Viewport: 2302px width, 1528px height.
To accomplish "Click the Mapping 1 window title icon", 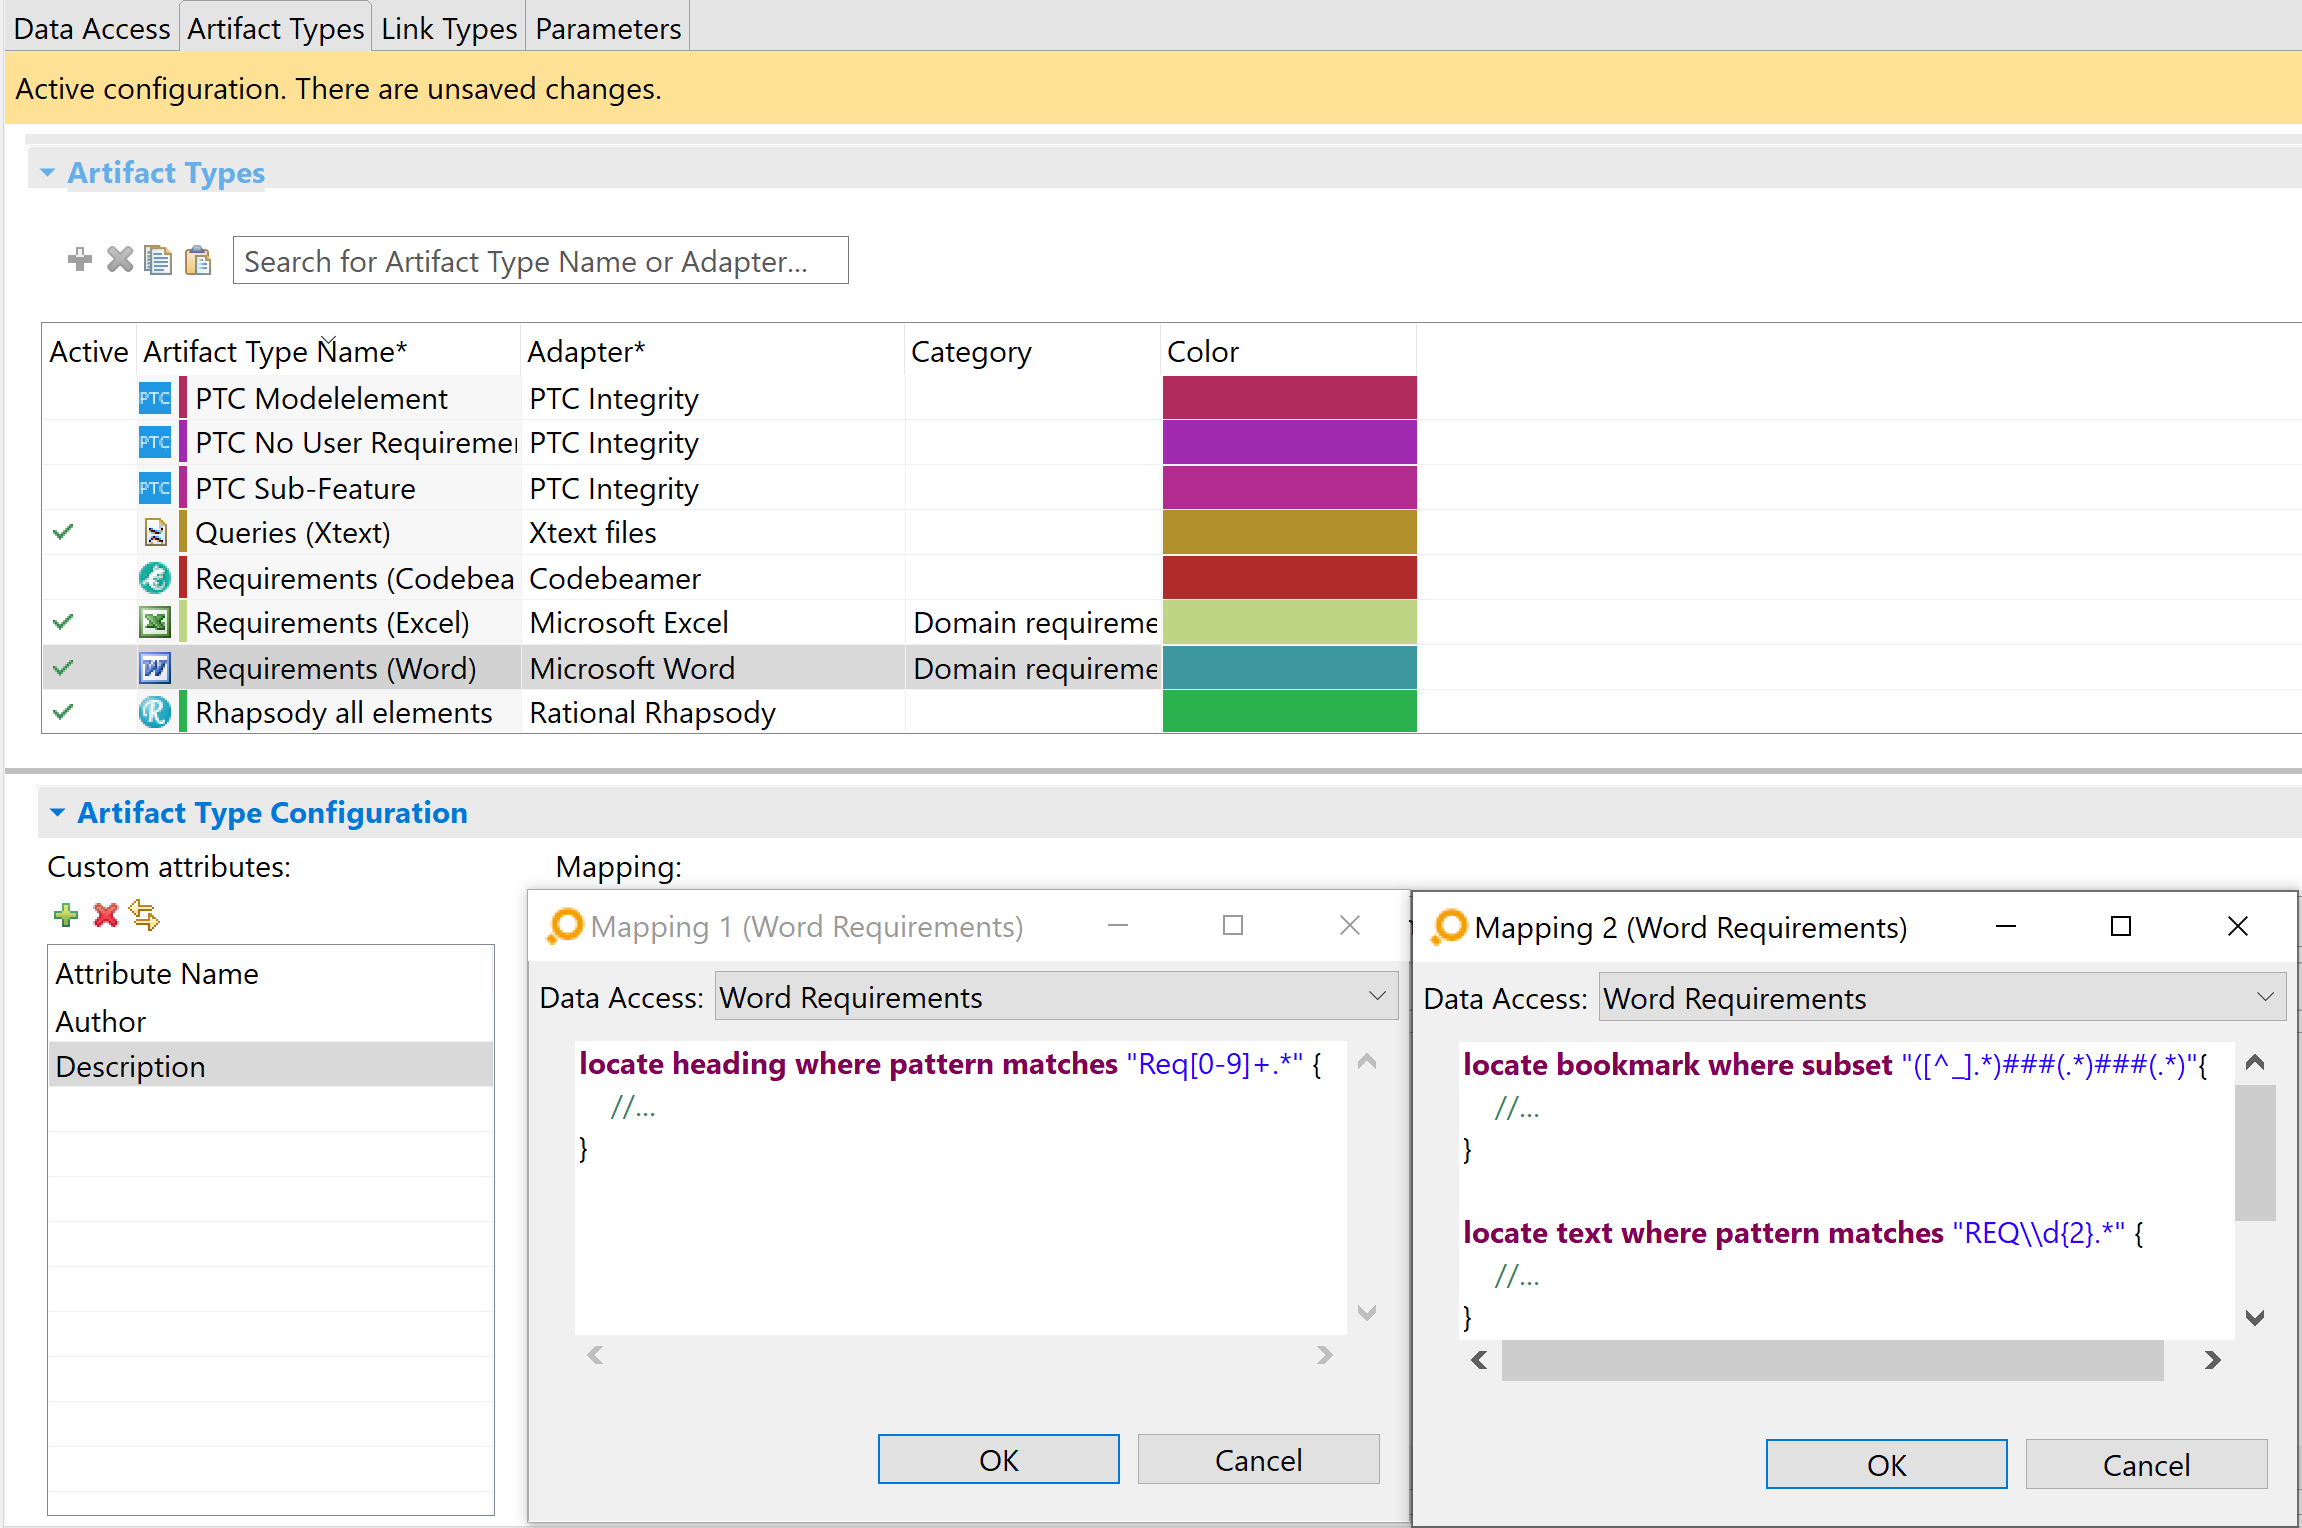I will point(565,926).
